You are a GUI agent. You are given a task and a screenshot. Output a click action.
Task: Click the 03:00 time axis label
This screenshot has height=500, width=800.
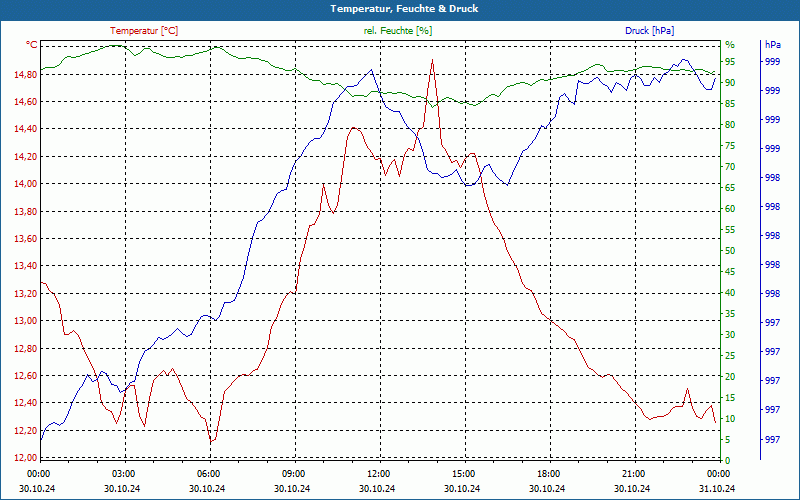tap(122, 473)
